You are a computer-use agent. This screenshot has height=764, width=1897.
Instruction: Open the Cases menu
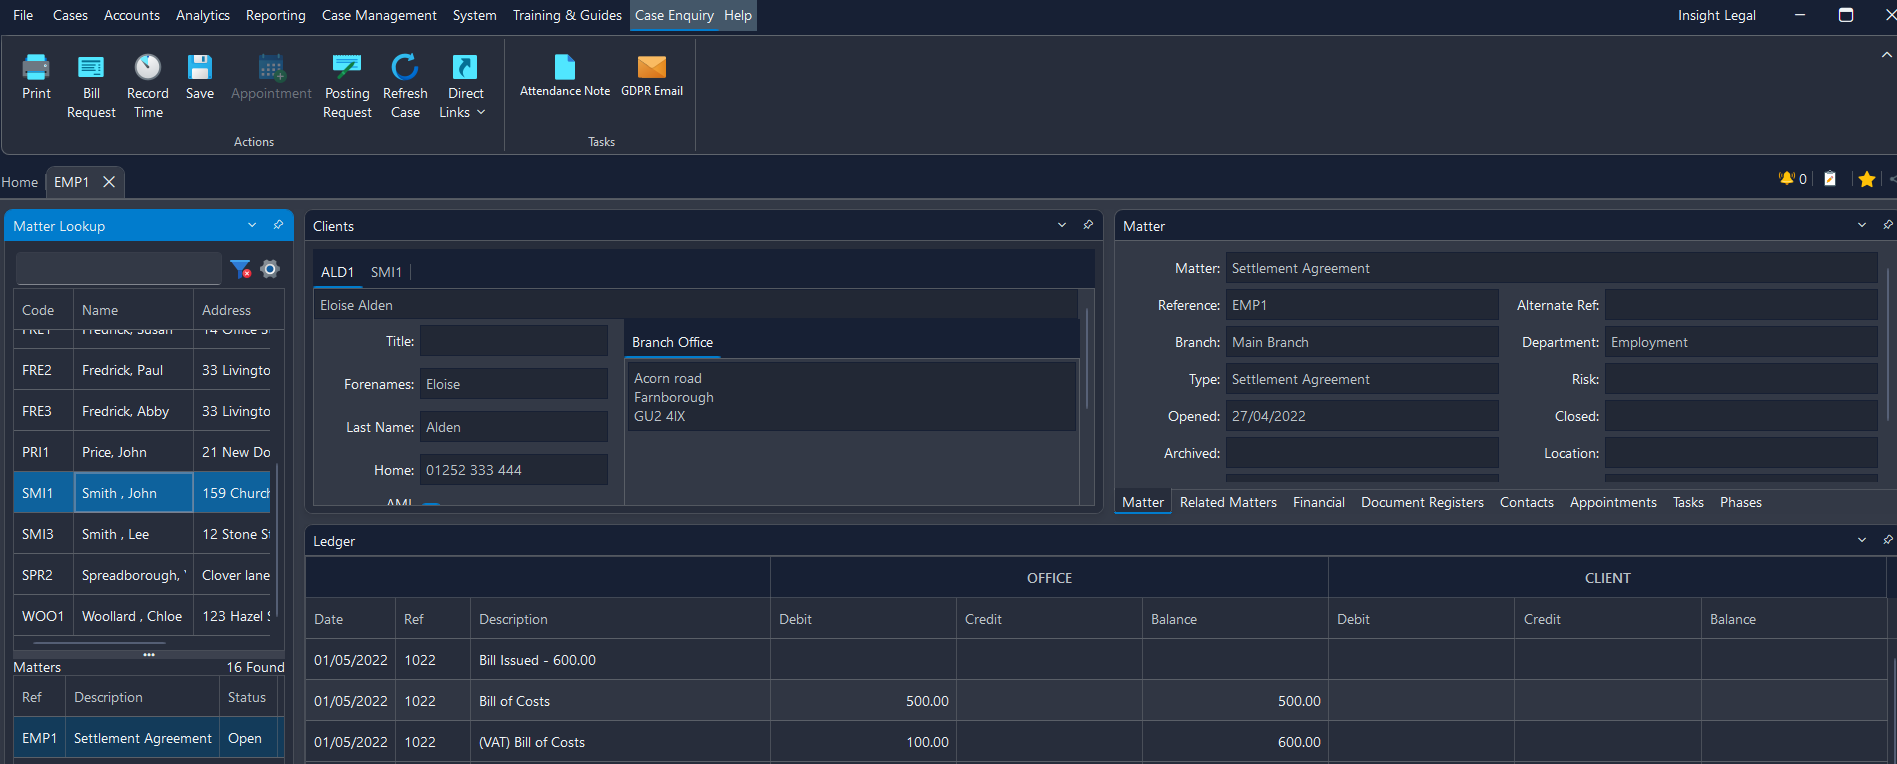70,15
